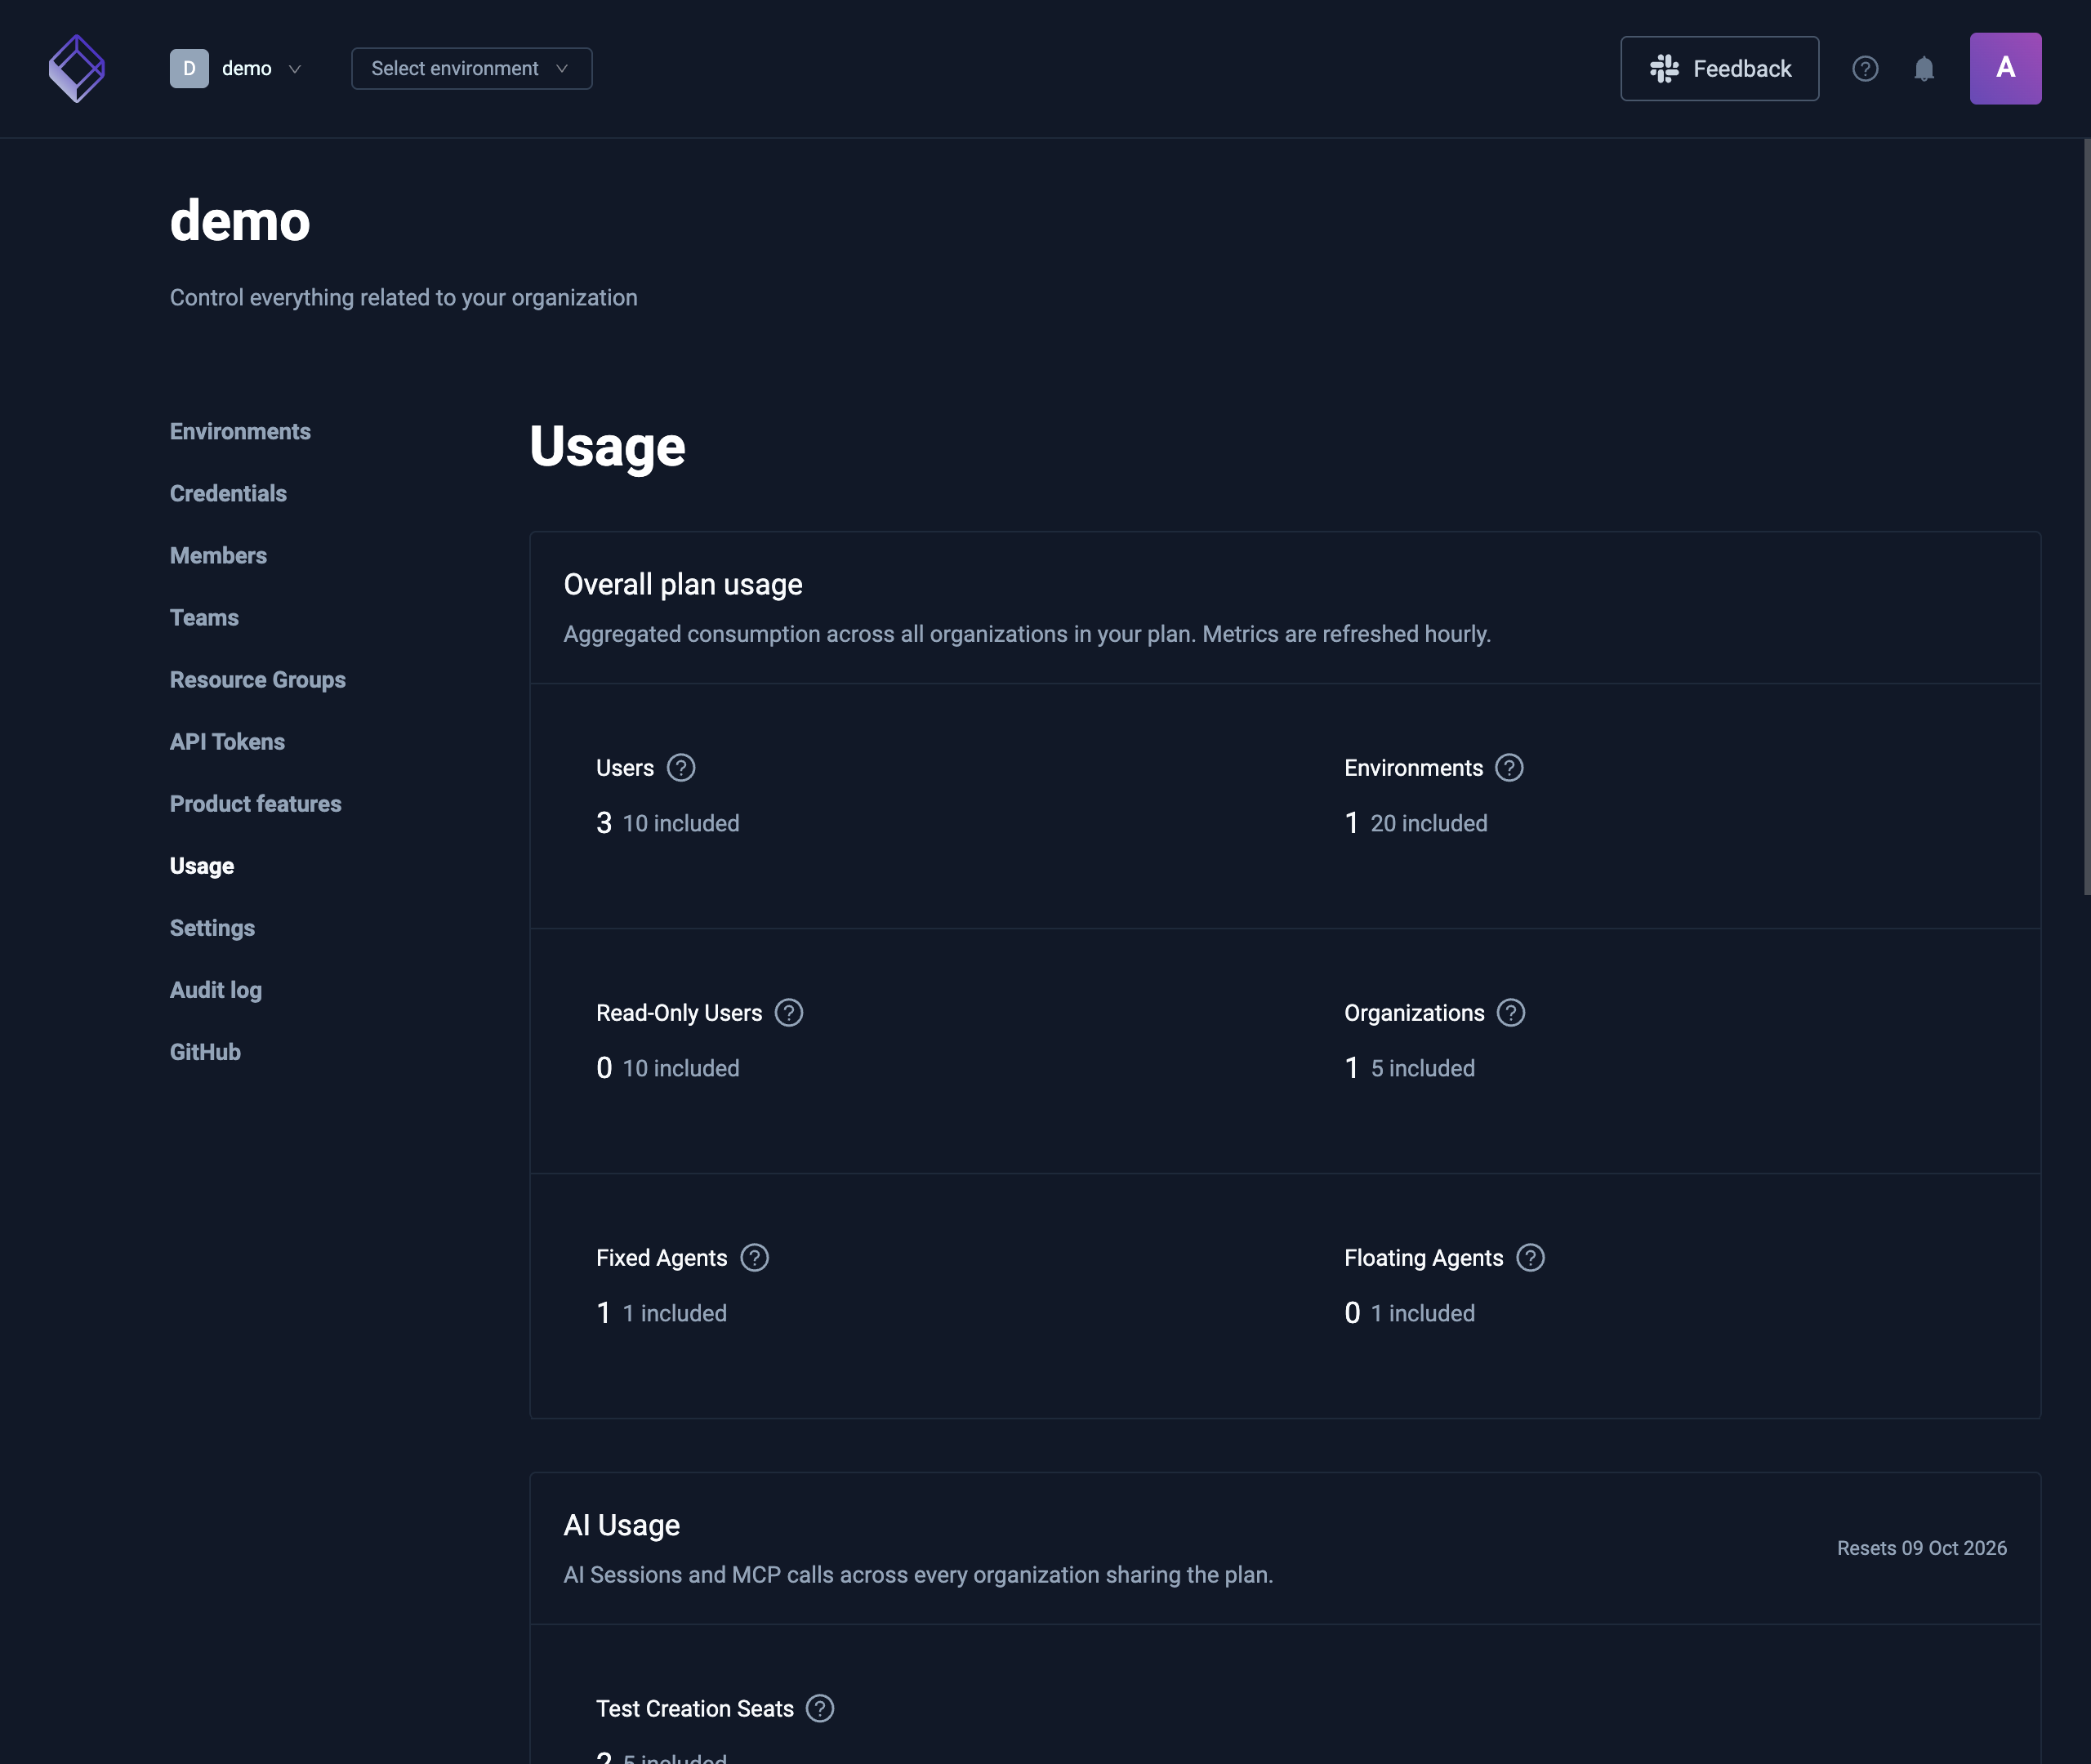Screen dimensions: 2091x1764
Task: Click the D organization avatar icon
Action: [x=189, y=68]
